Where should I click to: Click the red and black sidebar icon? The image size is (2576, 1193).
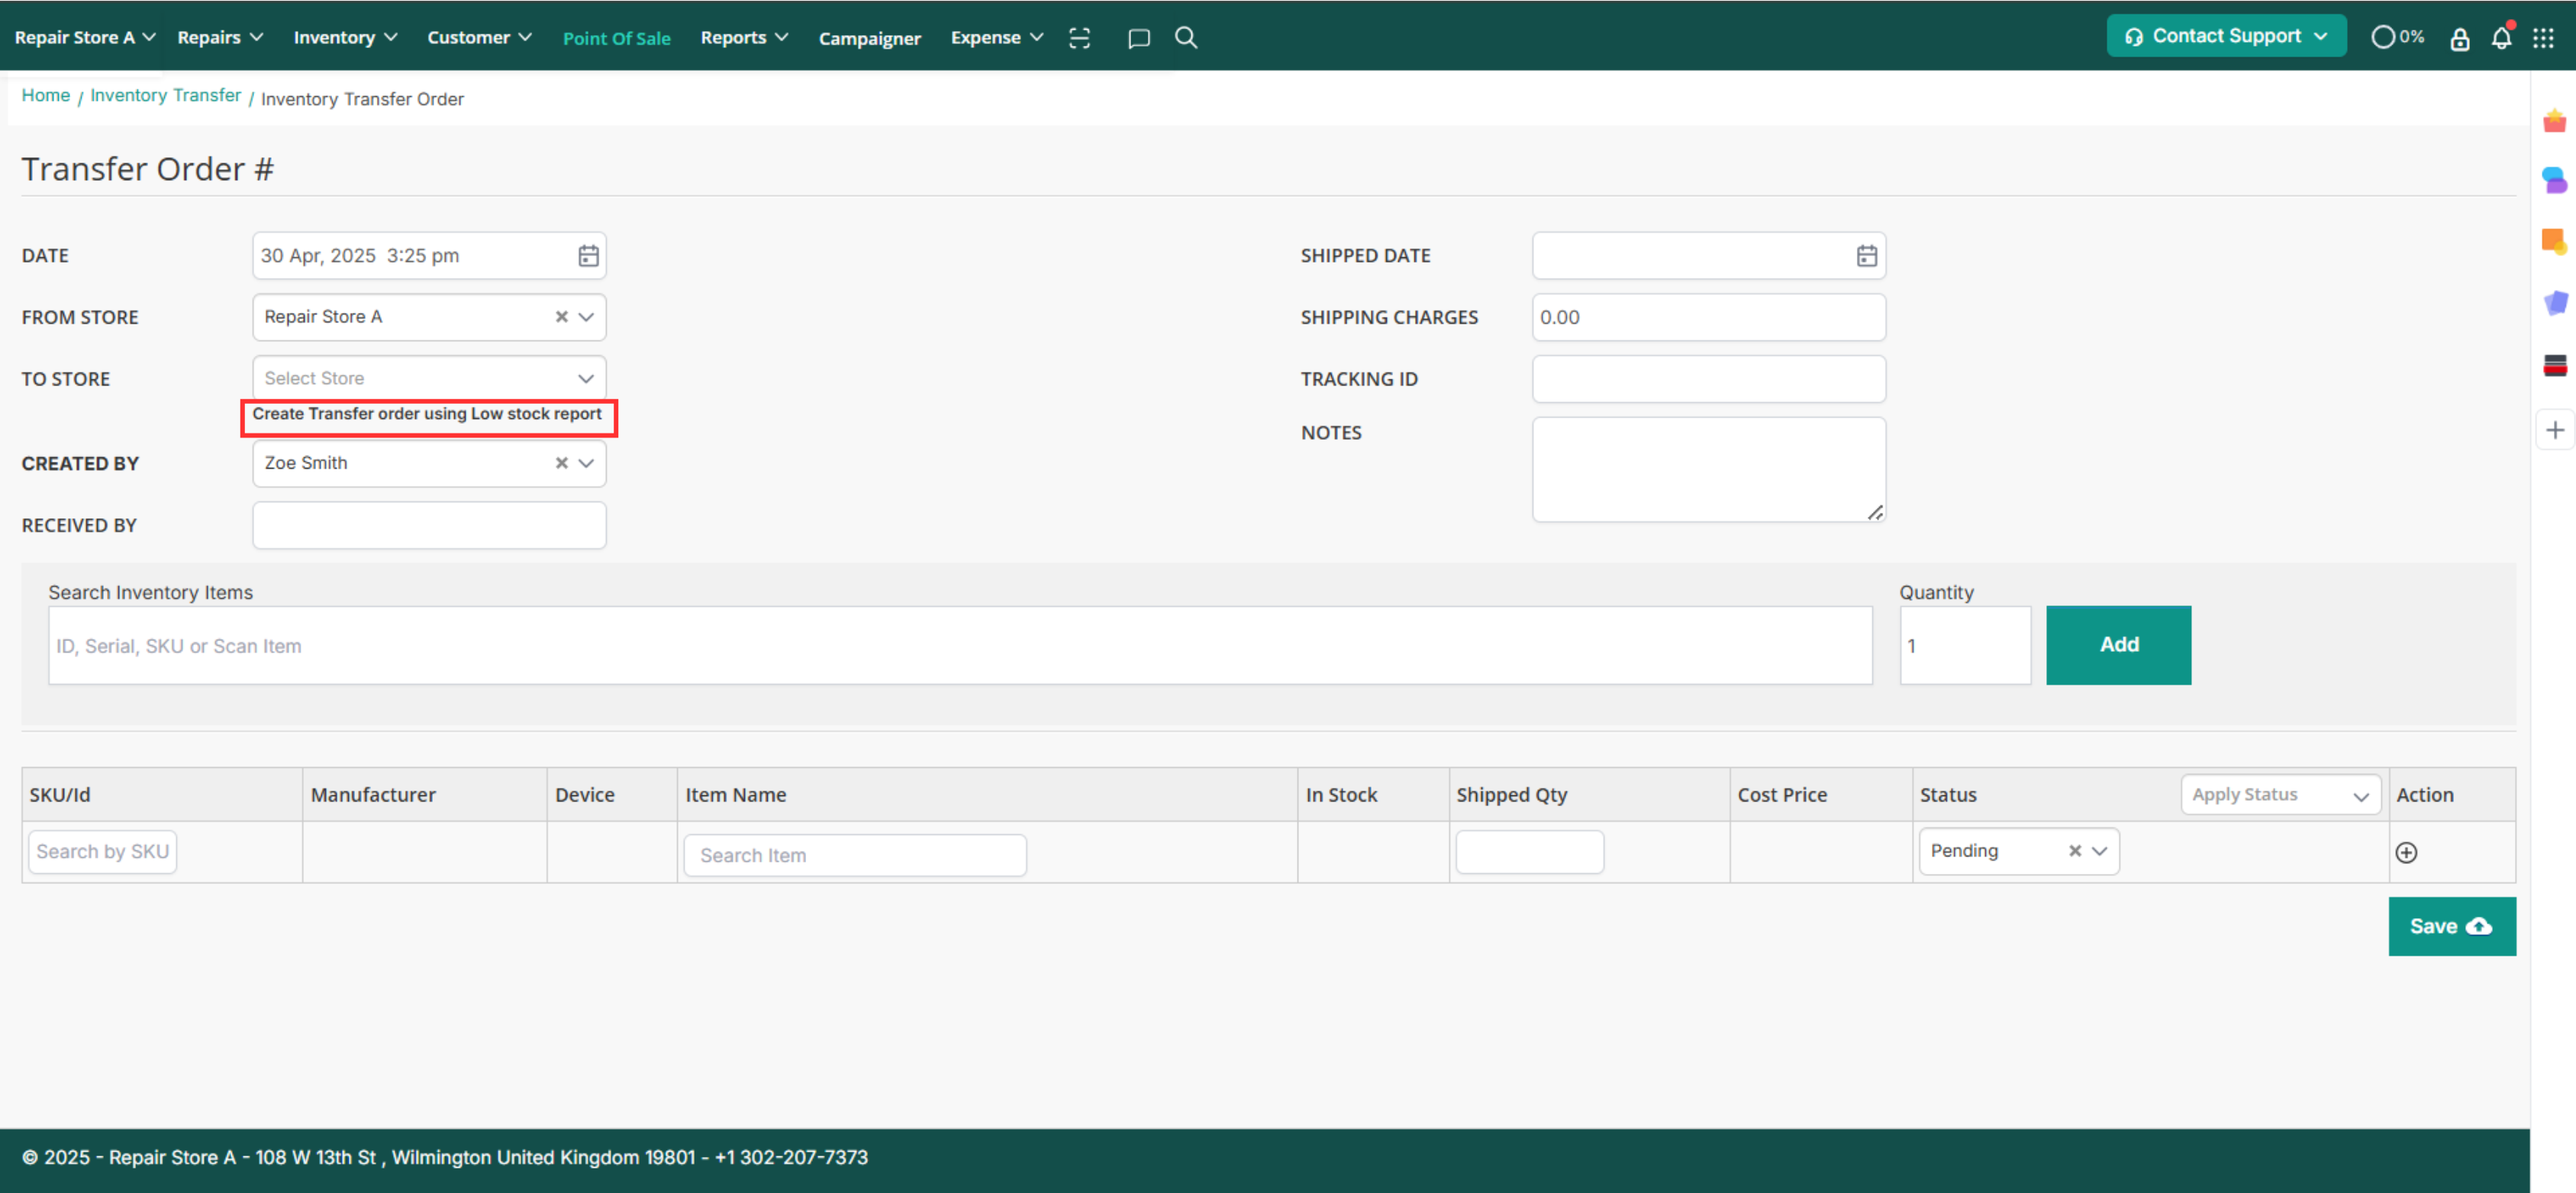2553,365
